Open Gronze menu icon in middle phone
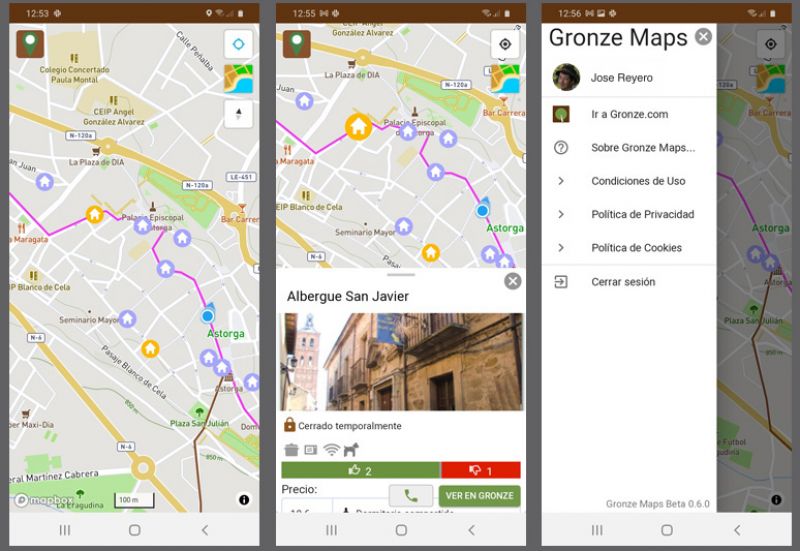Screen dimensions: 800x551 click(296, 44)
